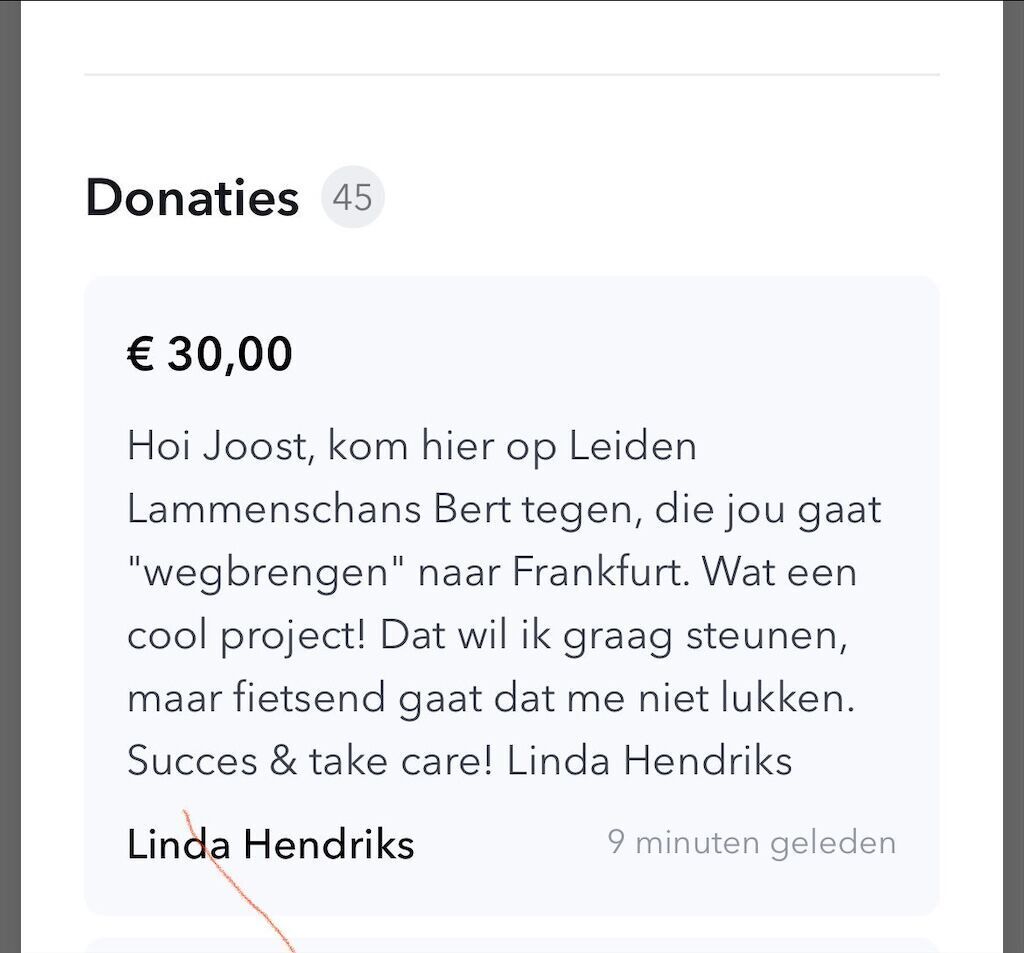Click the Linda Hendriks signature inside message
Image resolution: width=1024 pixels, height=953 pixels.
click(649, 762)
